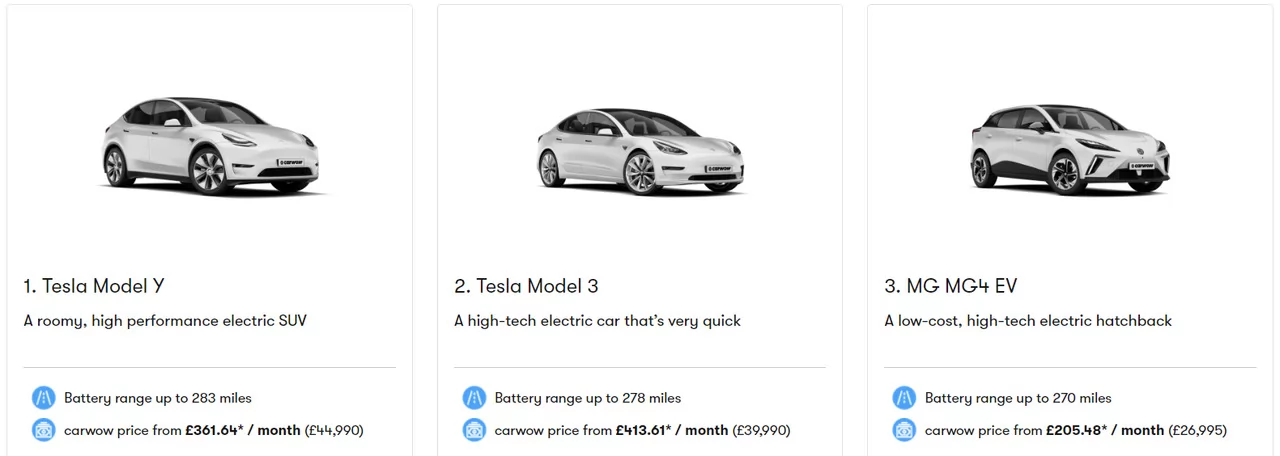
Task: Select the Tesla Model 3 battery range icon
Action: 474,398
